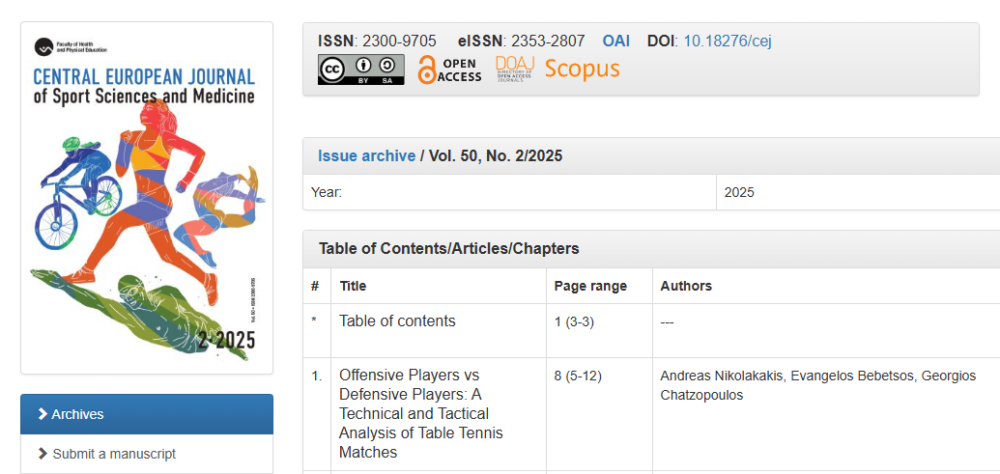The width and height of the screenshot is (1000, 474).
Task: Click the chevron icon beside Archives
Action: pyautogui.click(x=42, y=414)
